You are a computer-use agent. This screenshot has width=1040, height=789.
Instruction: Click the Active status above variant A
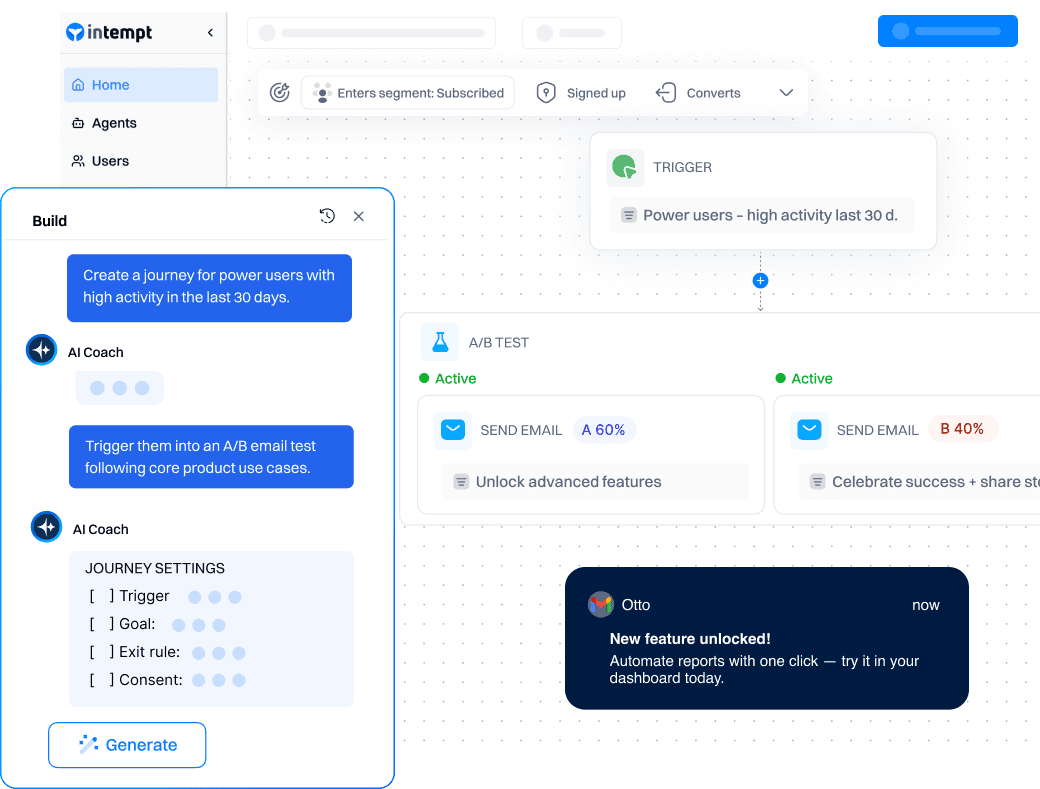[x=448, y=379]
